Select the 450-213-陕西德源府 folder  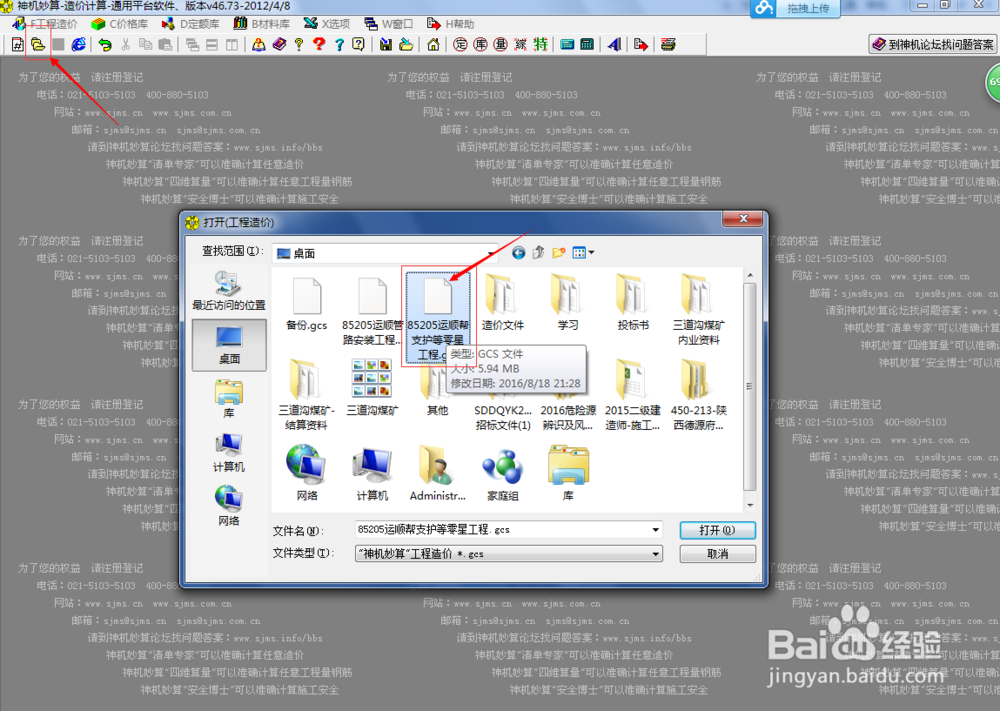698,395
